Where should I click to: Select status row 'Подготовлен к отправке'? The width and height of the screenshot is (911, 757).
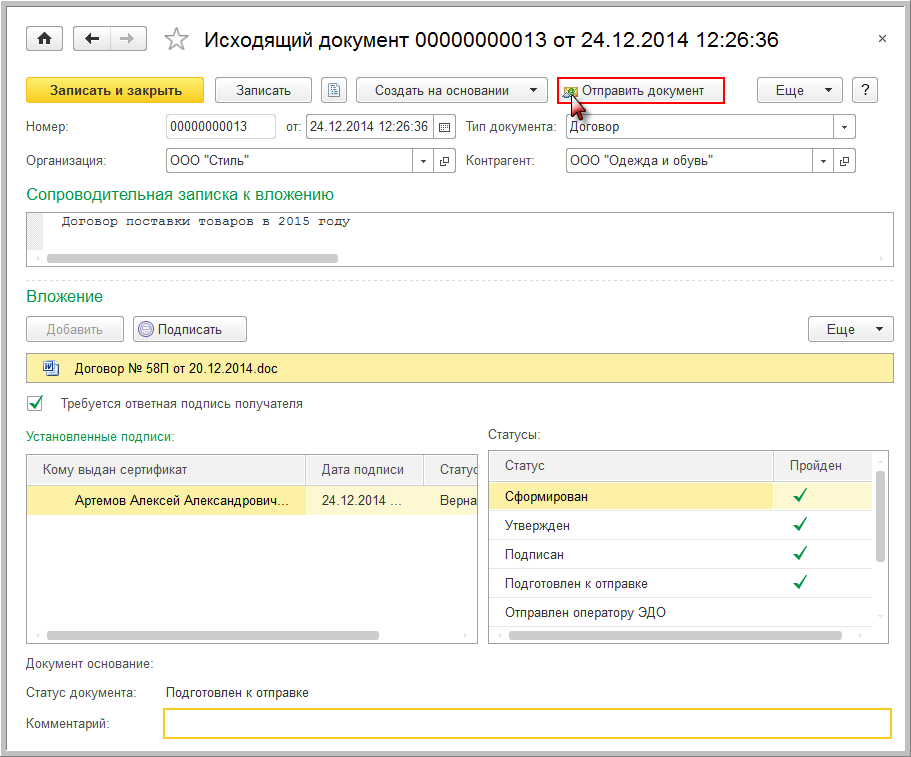point(680,583)
